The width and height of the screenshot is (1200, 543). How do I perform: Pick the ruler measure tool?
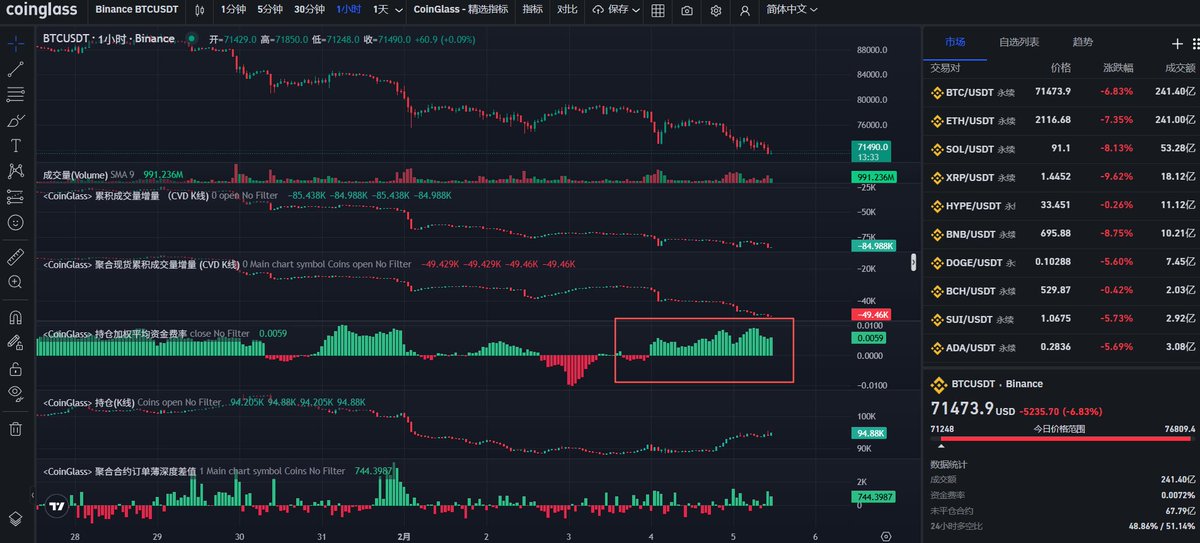(x=16, y=256)
